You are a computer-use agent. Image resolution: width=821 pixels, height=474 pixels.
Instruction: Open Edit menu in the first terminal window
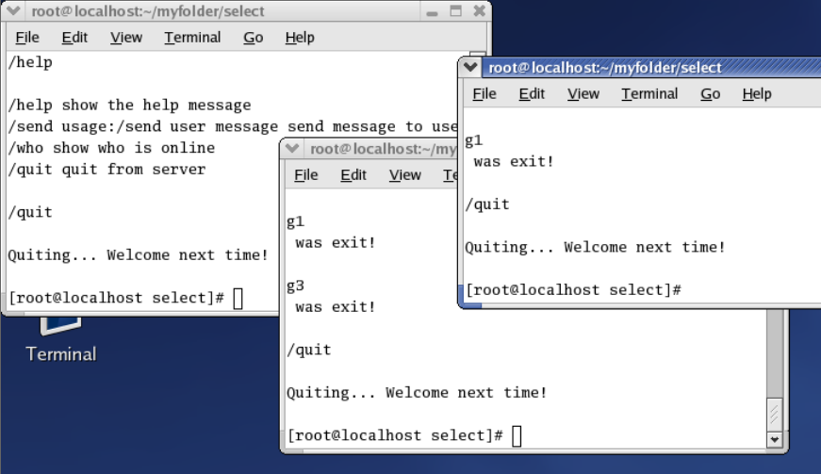pyautogui.click(x=74, y=37)
